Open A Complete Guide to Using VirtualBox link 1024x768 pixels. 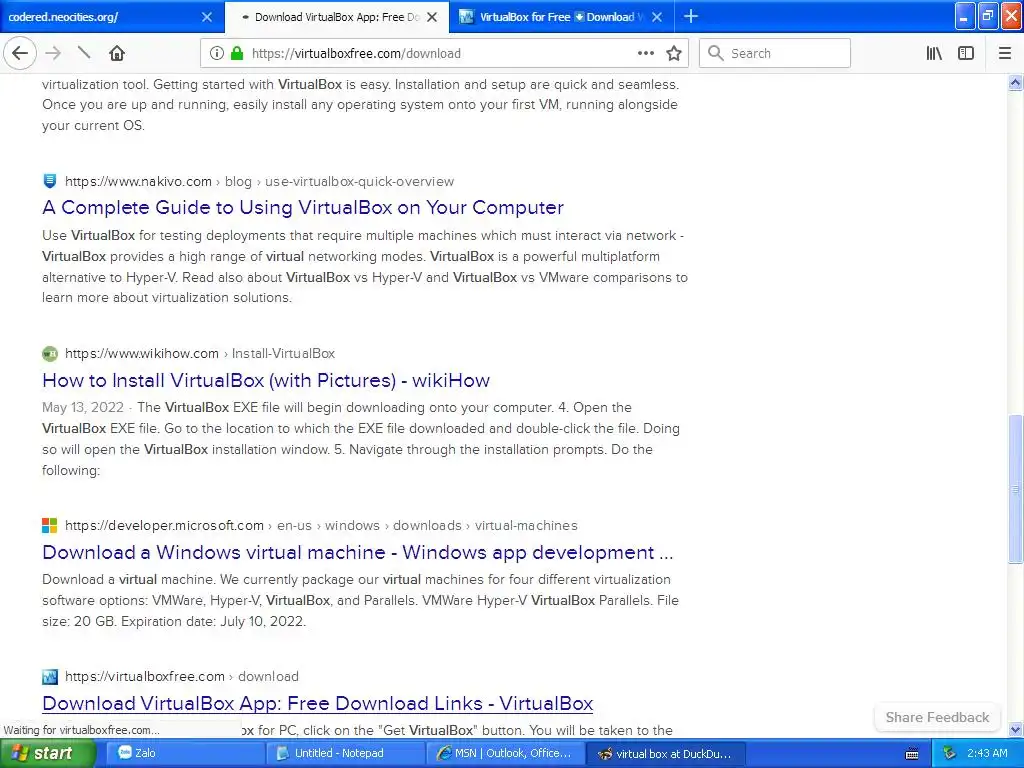[x=303, y=207]
